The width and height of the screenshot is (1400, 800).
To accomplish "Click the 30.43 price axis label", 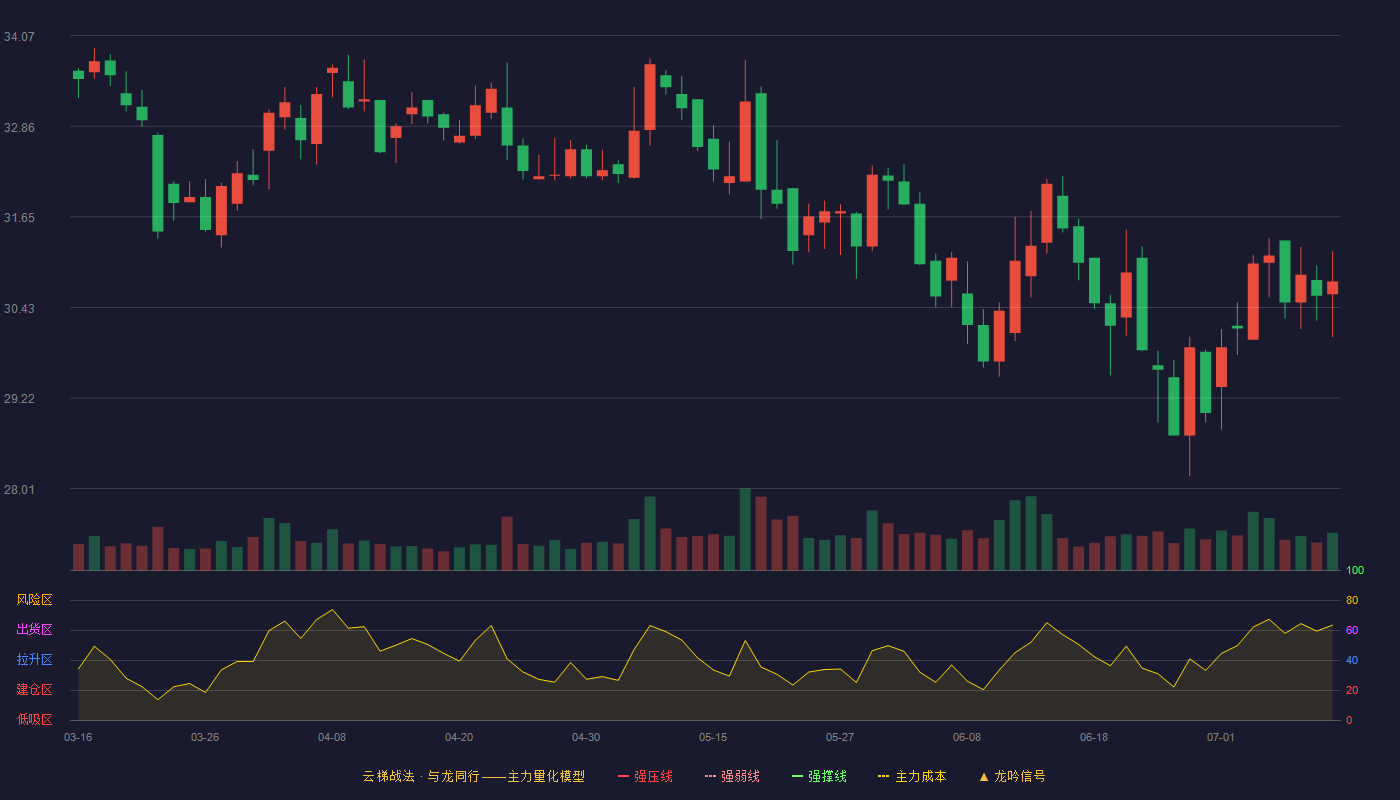I will 19,308.
